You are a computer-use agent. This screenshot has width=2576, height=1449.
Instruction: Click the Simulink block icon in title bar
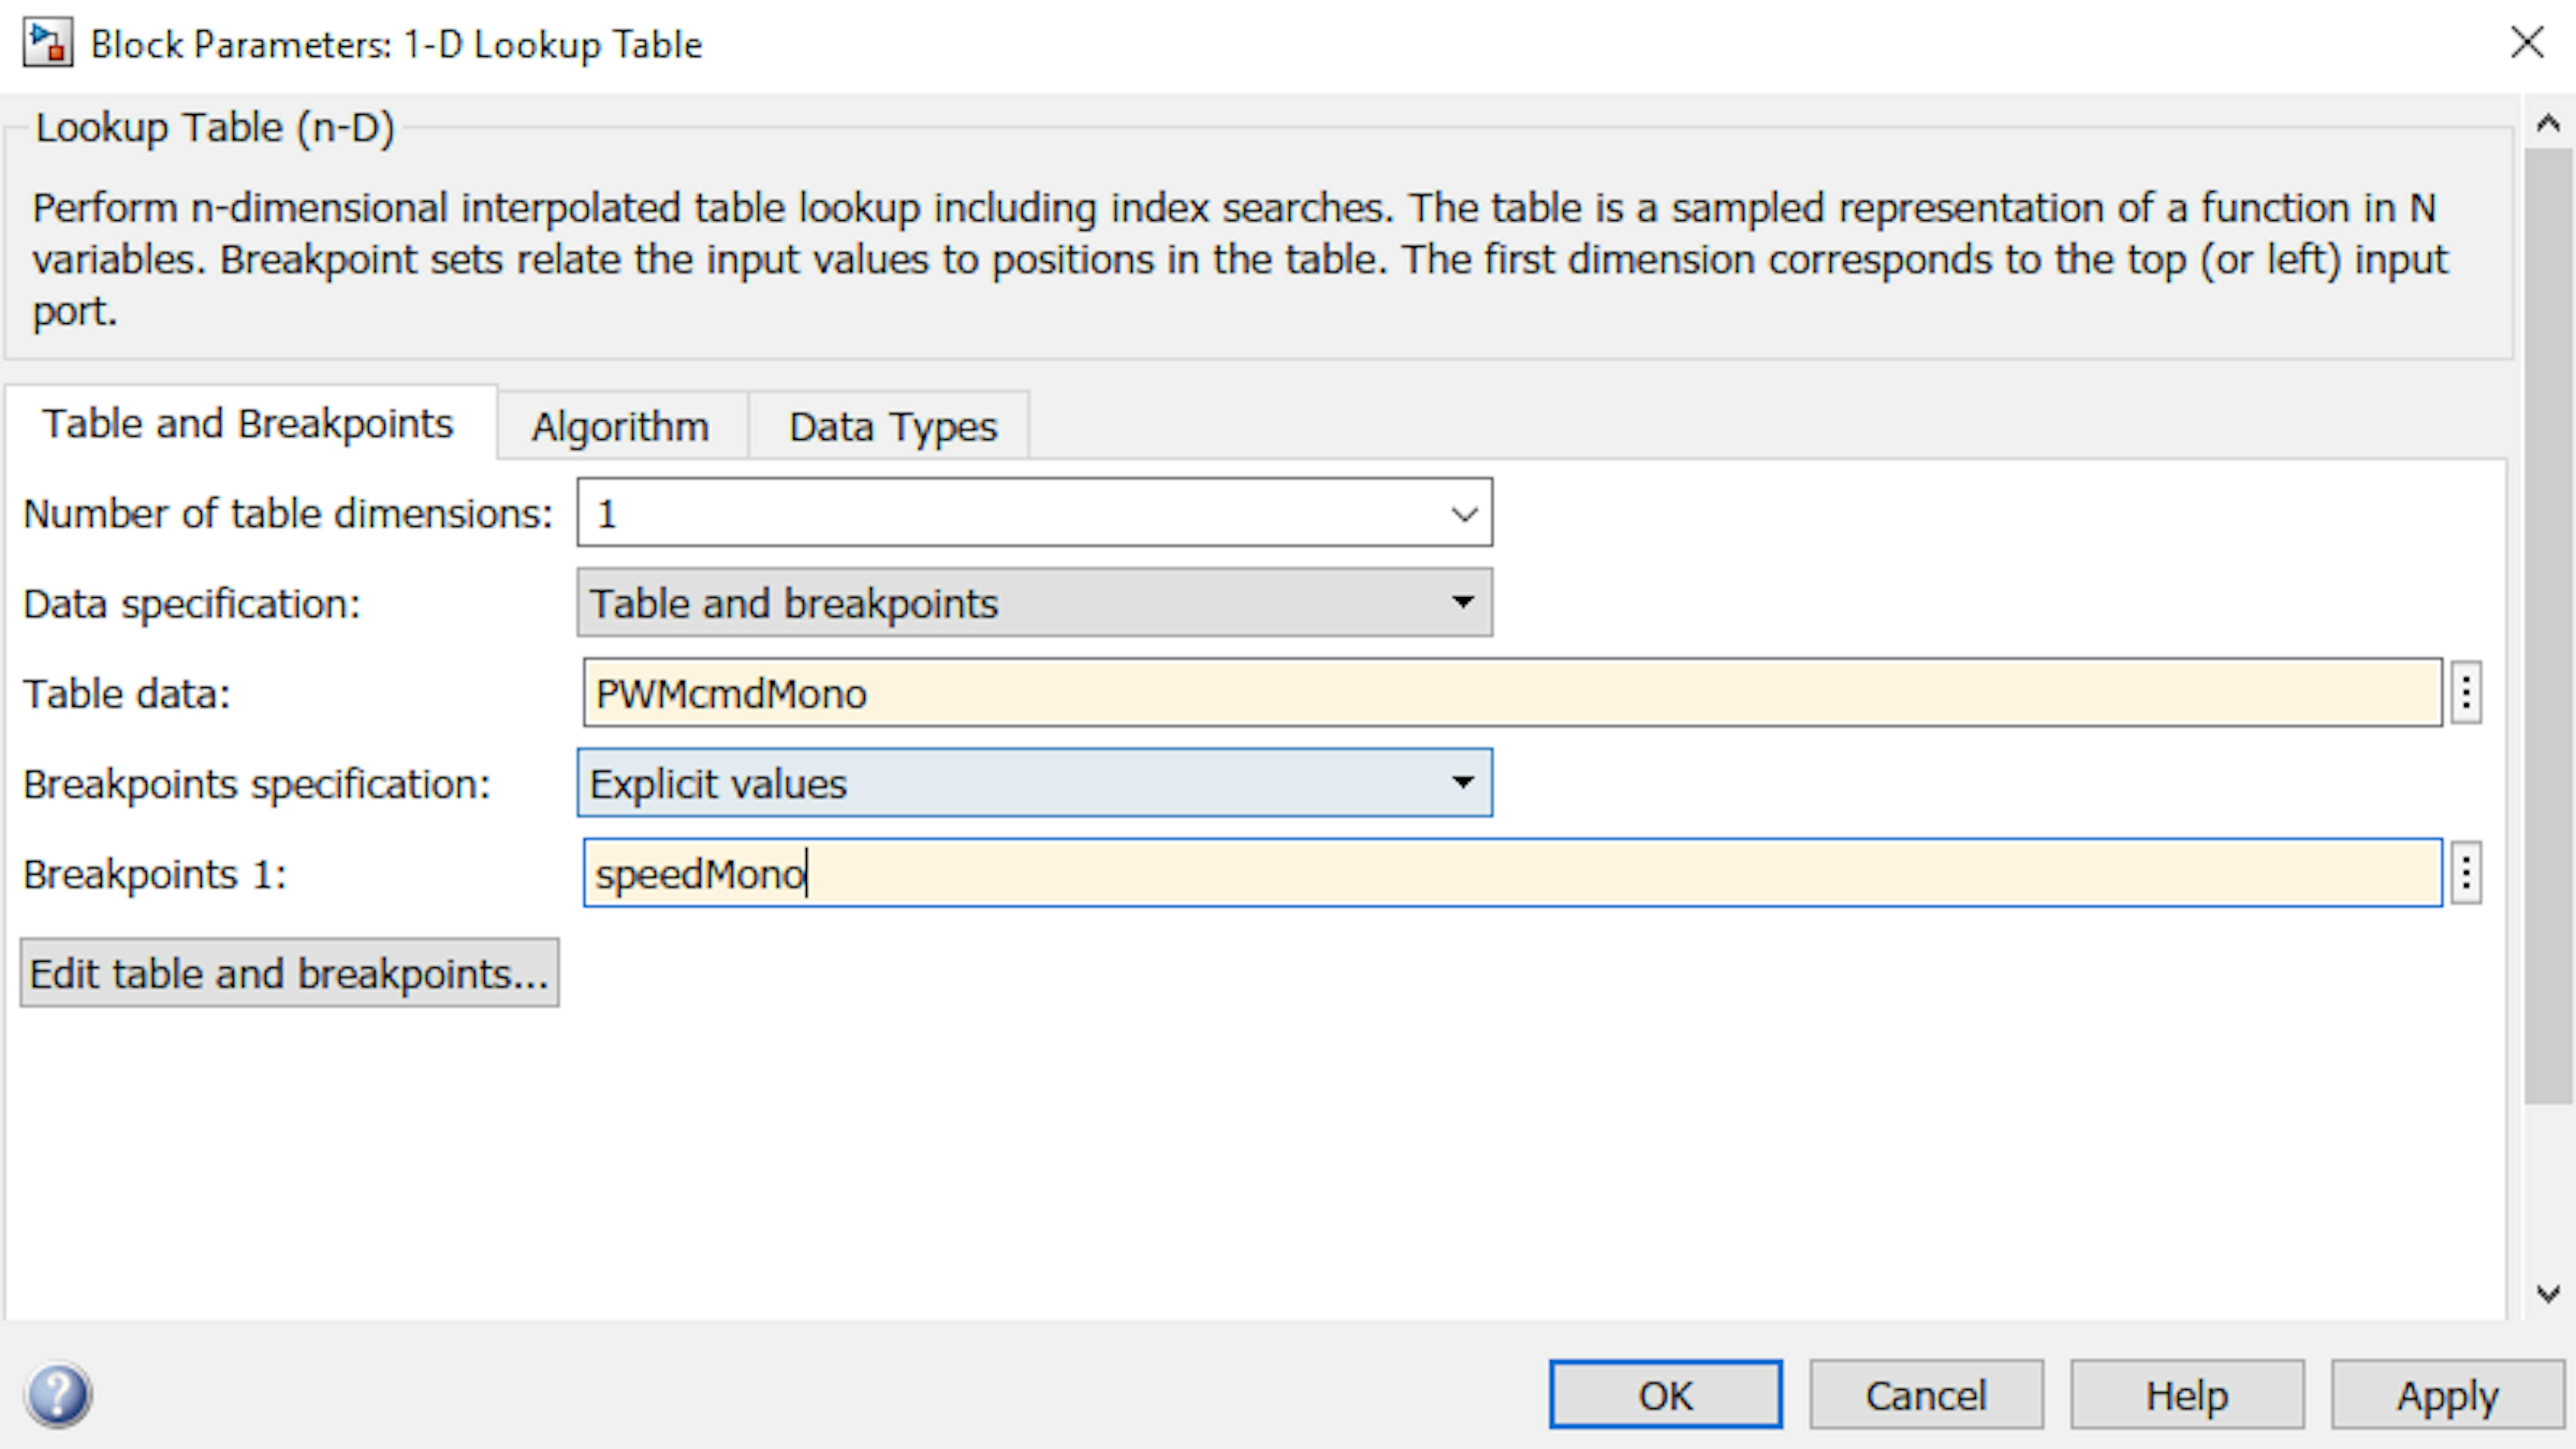pyautogui.click(x=48, y=44)
